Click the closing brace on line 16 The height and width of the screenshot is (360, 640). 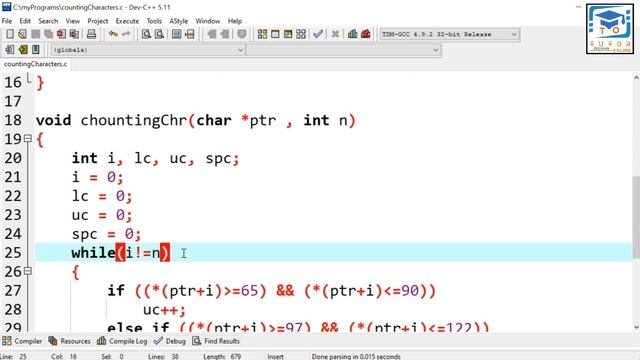(x=40, y=83)
